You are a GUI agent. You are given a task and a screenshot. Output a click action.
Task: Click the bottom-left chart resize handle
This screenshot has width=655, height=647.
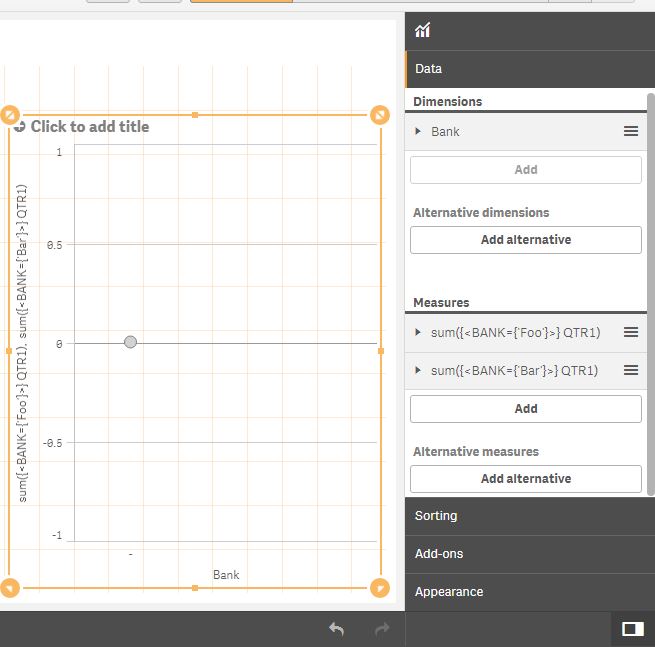point(10,588)
